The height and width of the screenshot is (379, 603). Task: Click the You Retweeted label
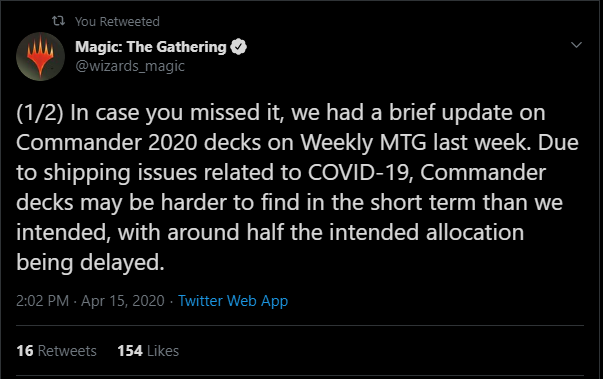[x=117, y=22]
